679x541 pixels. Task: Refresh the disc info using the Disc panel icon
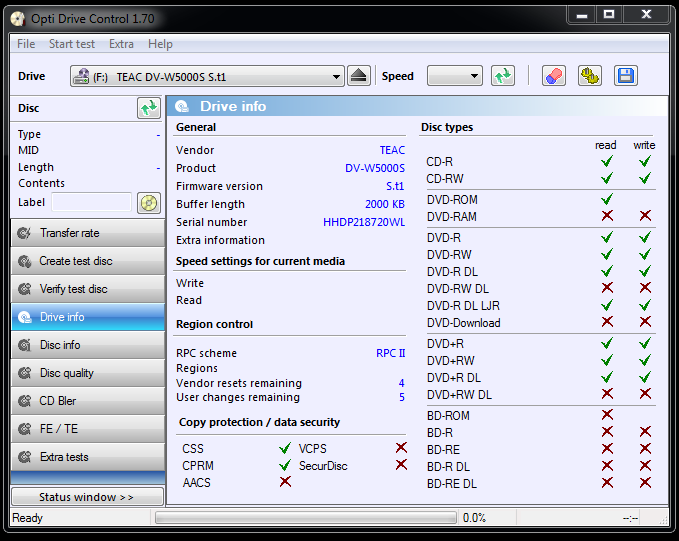149,108
